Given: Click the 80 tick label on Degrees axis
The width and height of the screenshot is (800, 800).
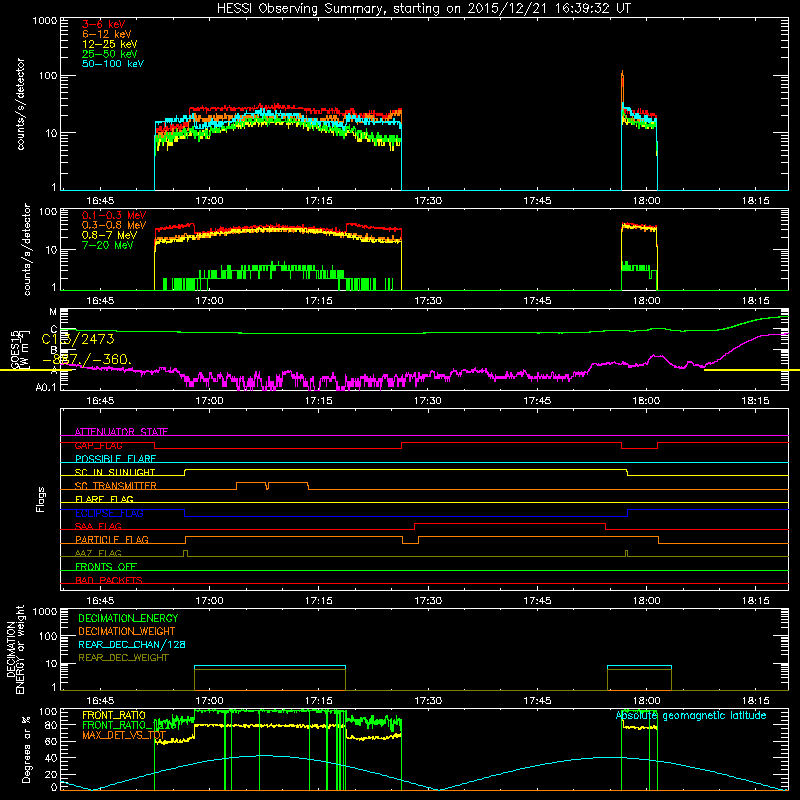Looking at the screenshot, I should point(52,725).
